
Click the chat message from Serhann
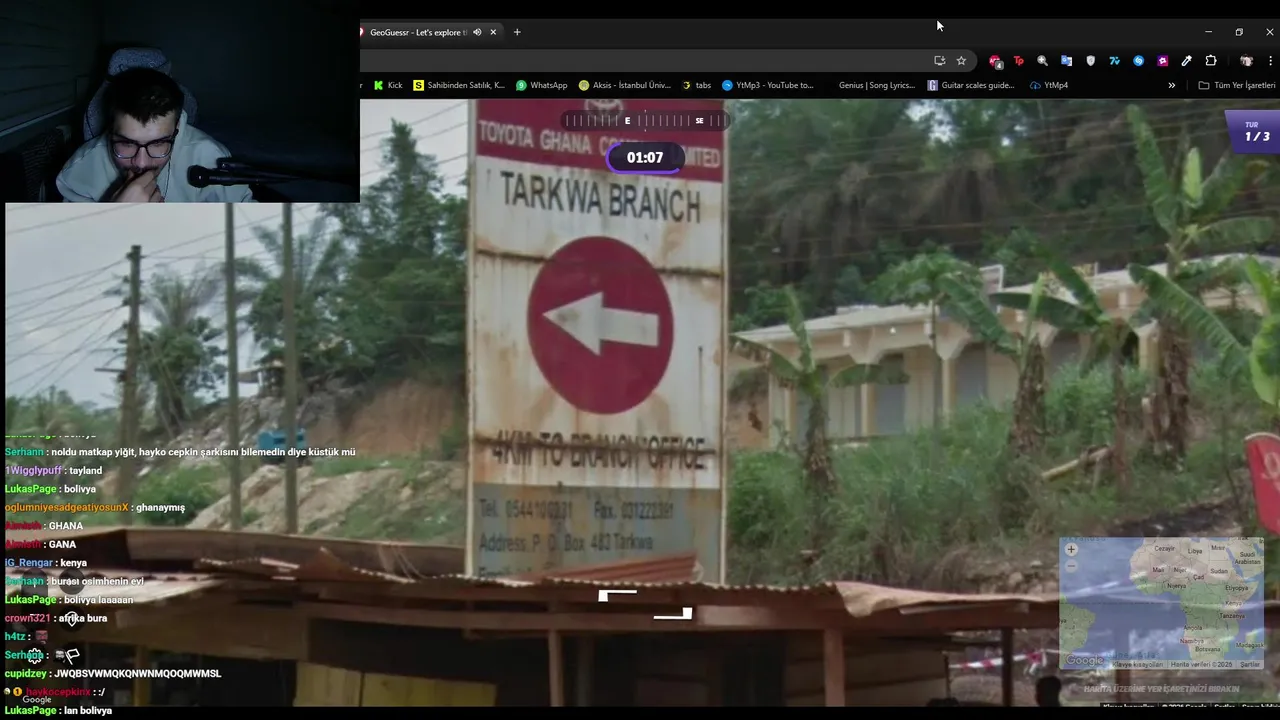coord(180,452)
